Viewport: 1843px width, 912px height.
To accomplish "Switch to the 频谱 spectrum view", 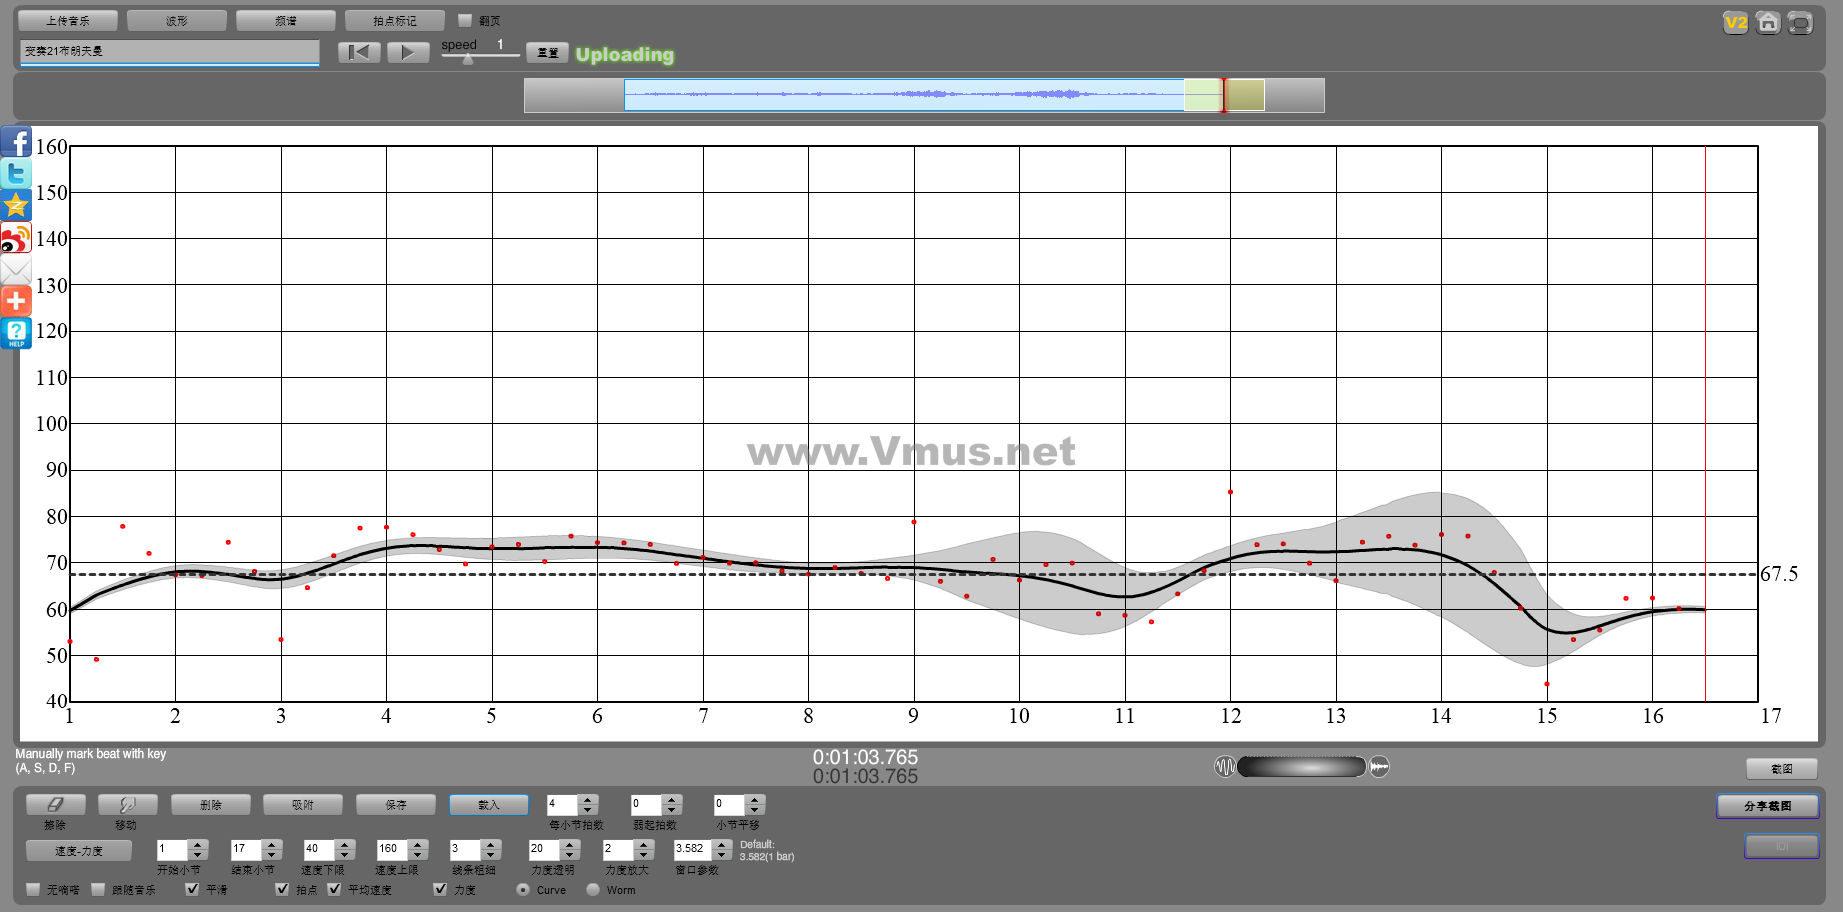I will pos(286,20).
